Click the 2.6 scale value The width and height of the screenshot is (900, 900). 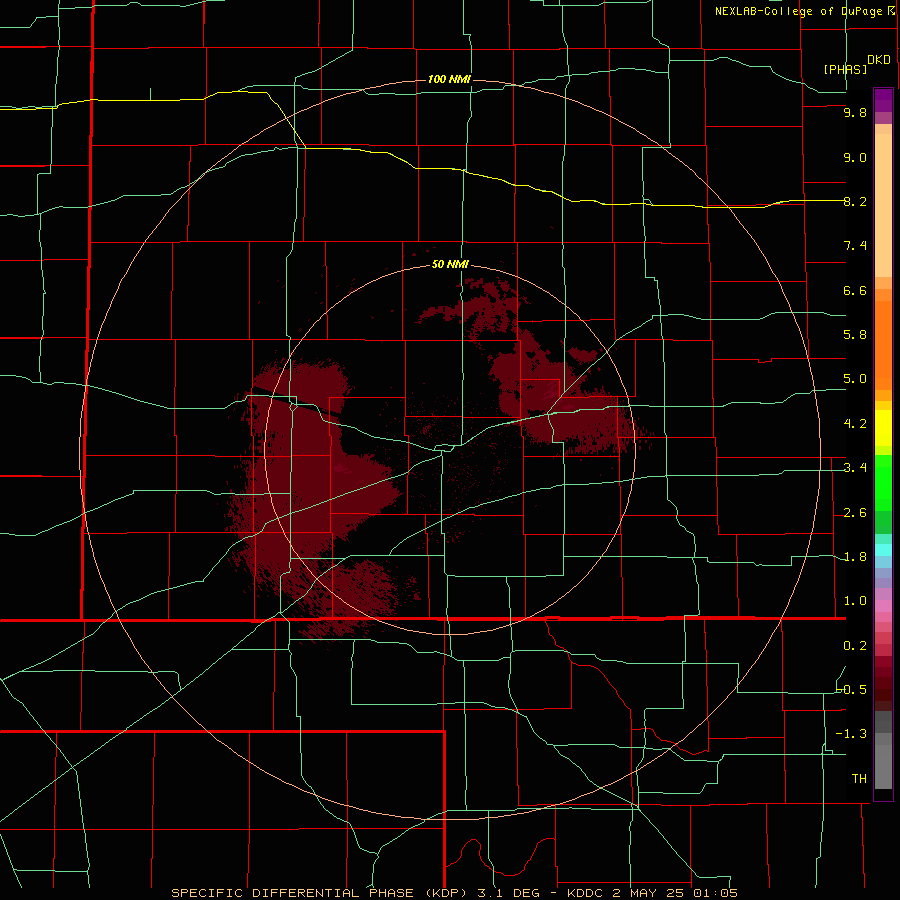855,513
